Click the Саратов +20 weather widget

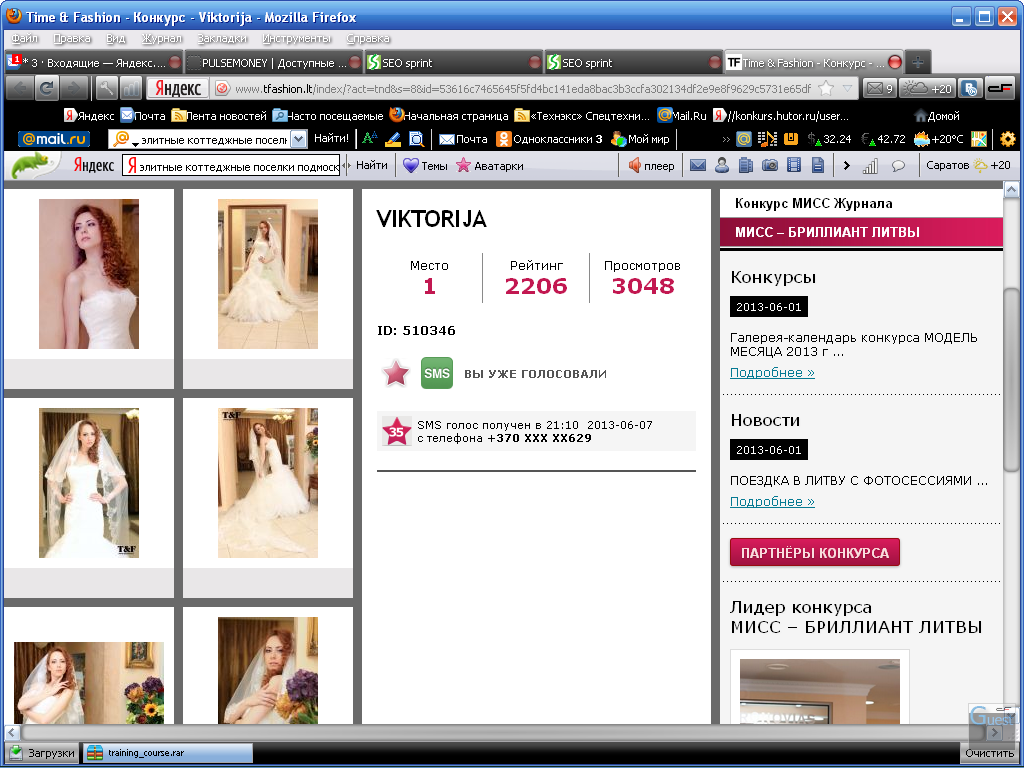[968, 165]
